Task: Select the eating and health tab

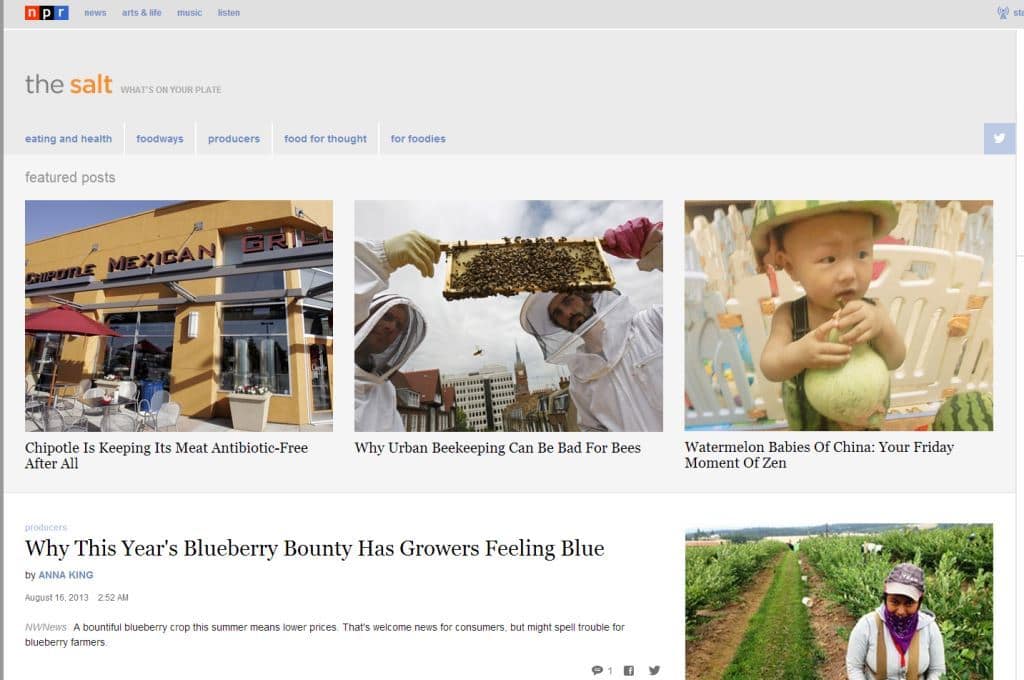Action: click(69, 138)
